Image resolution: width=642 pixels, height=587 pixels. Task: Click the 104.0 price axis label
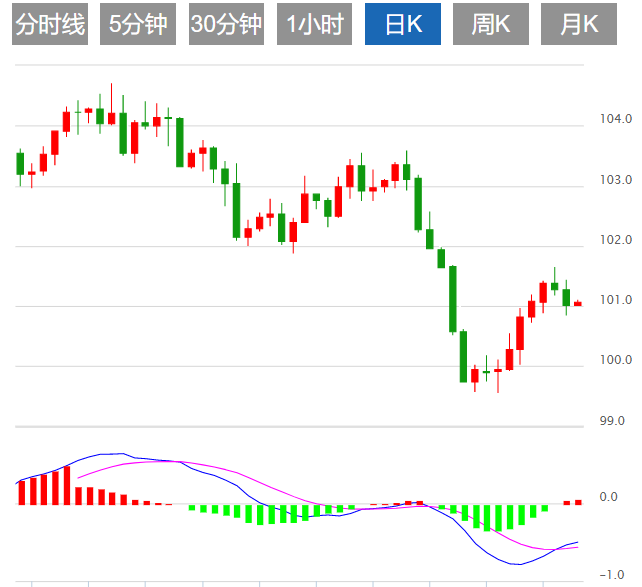tap(615, 120)
